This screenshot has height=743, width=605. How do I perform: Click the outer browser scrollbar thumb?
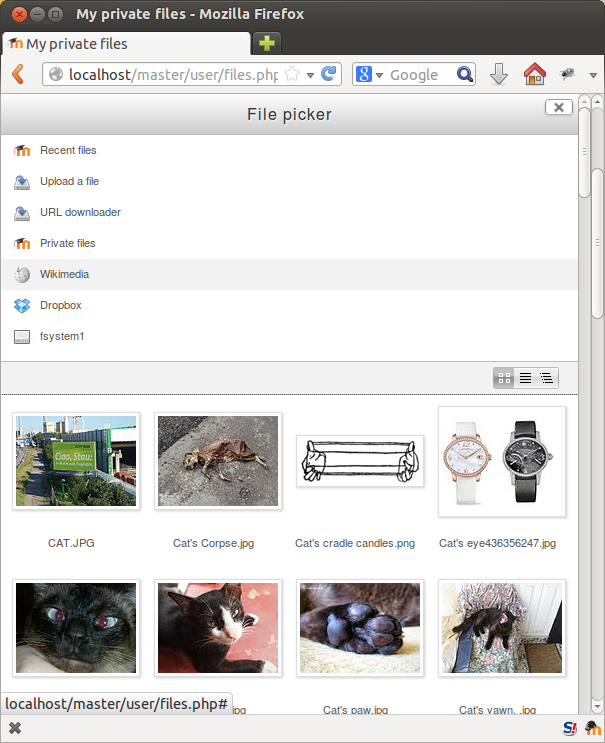tap(597, 243)
